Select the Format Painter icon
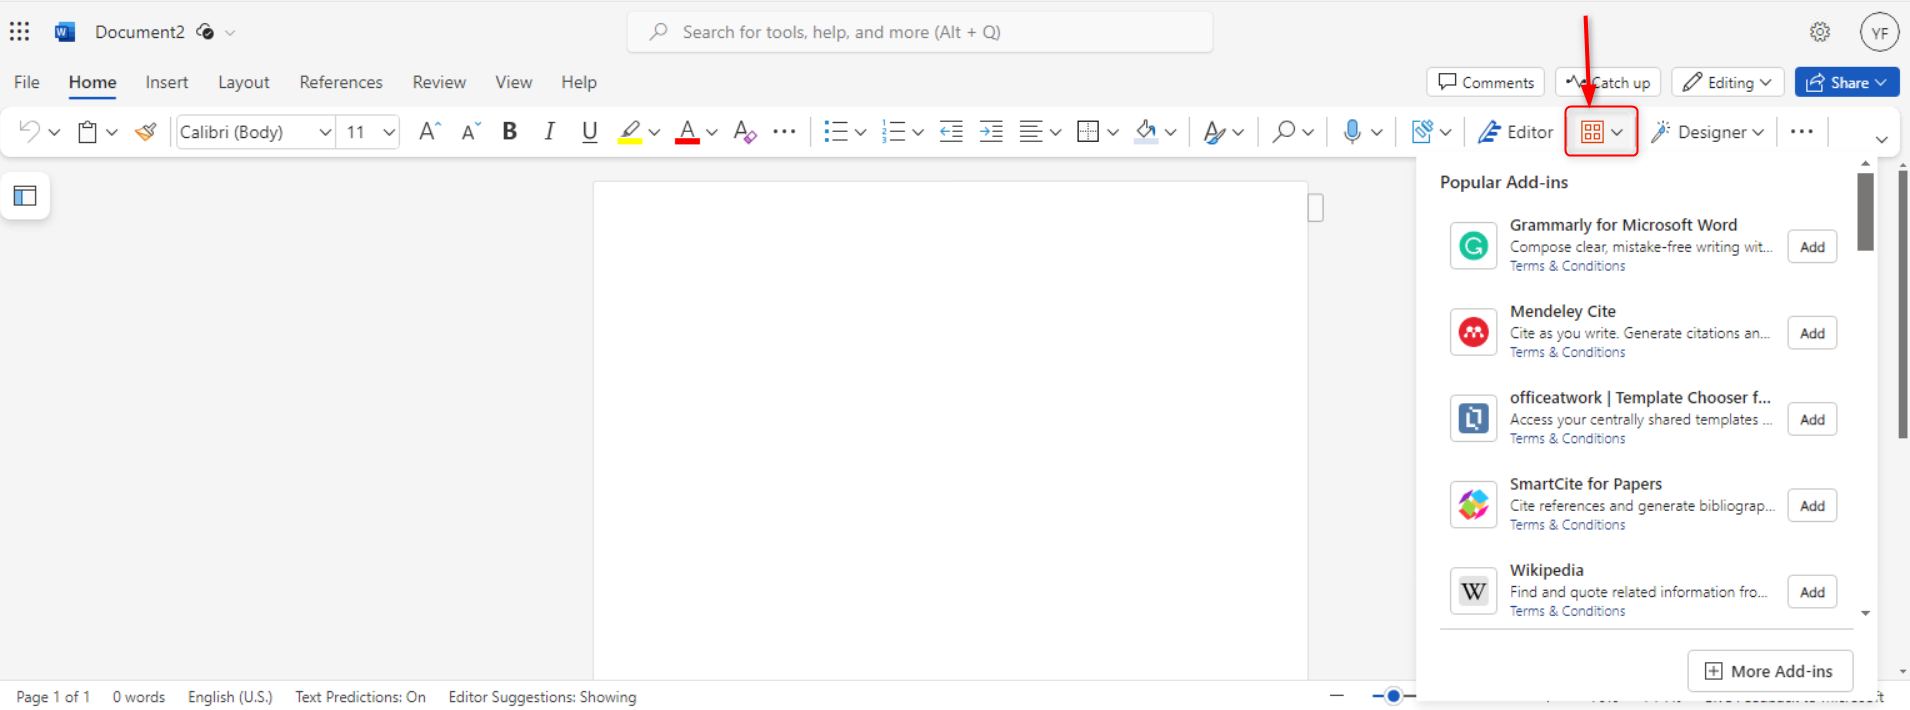 pos(146,132)
